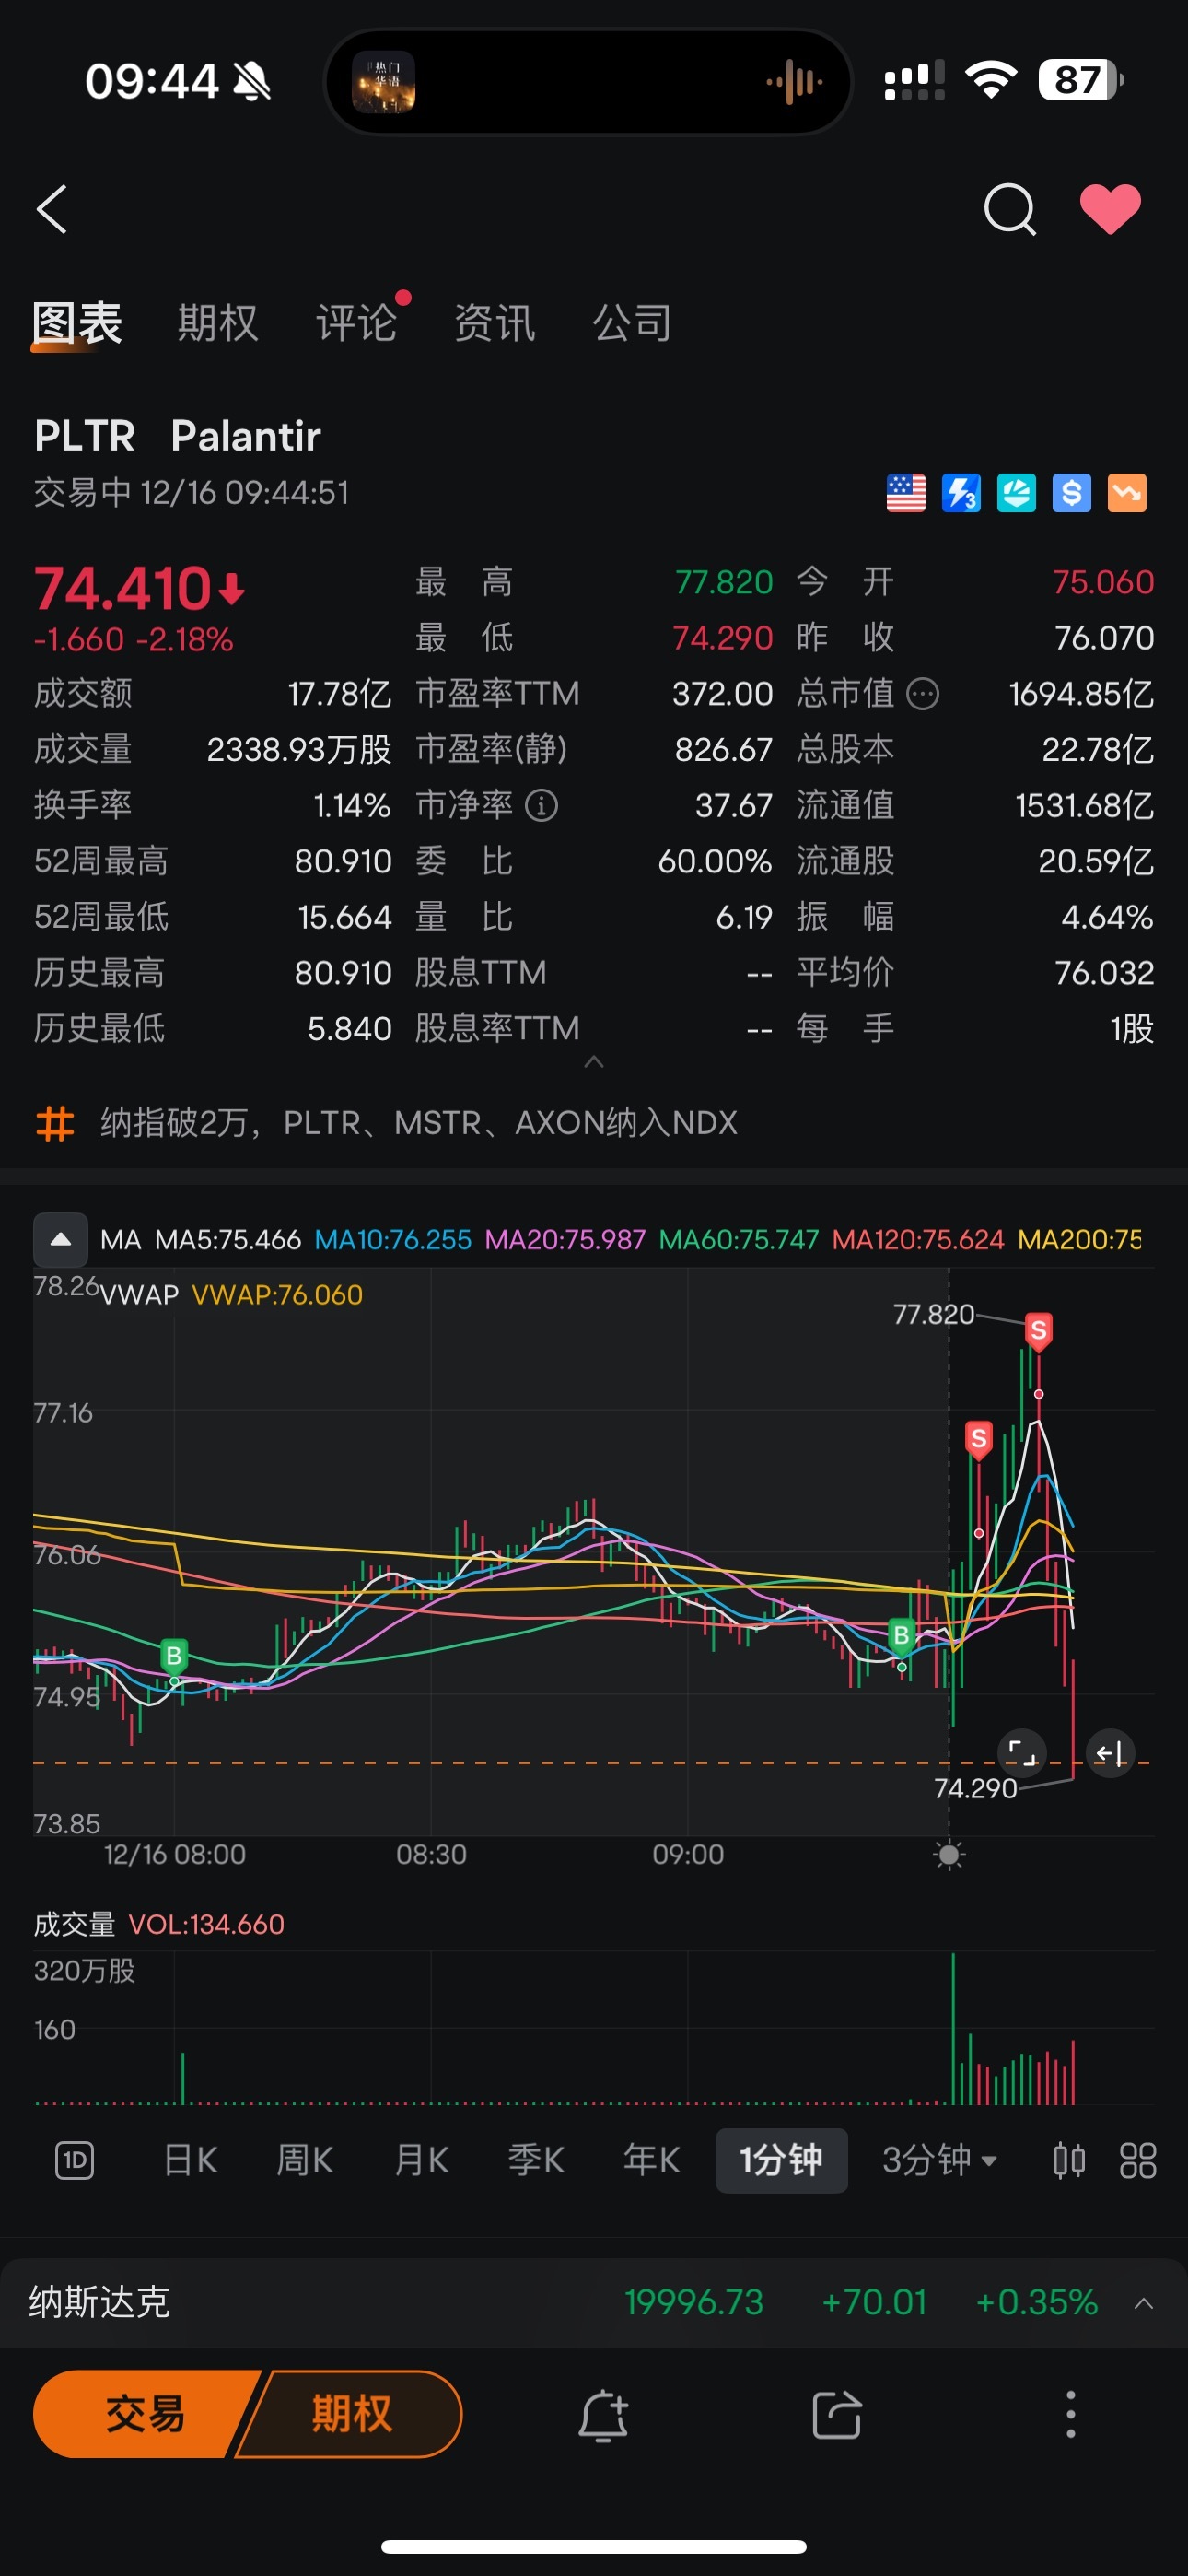
Task: Tap the 平均价 value 76.032
Action: (x=1104, y=972)
